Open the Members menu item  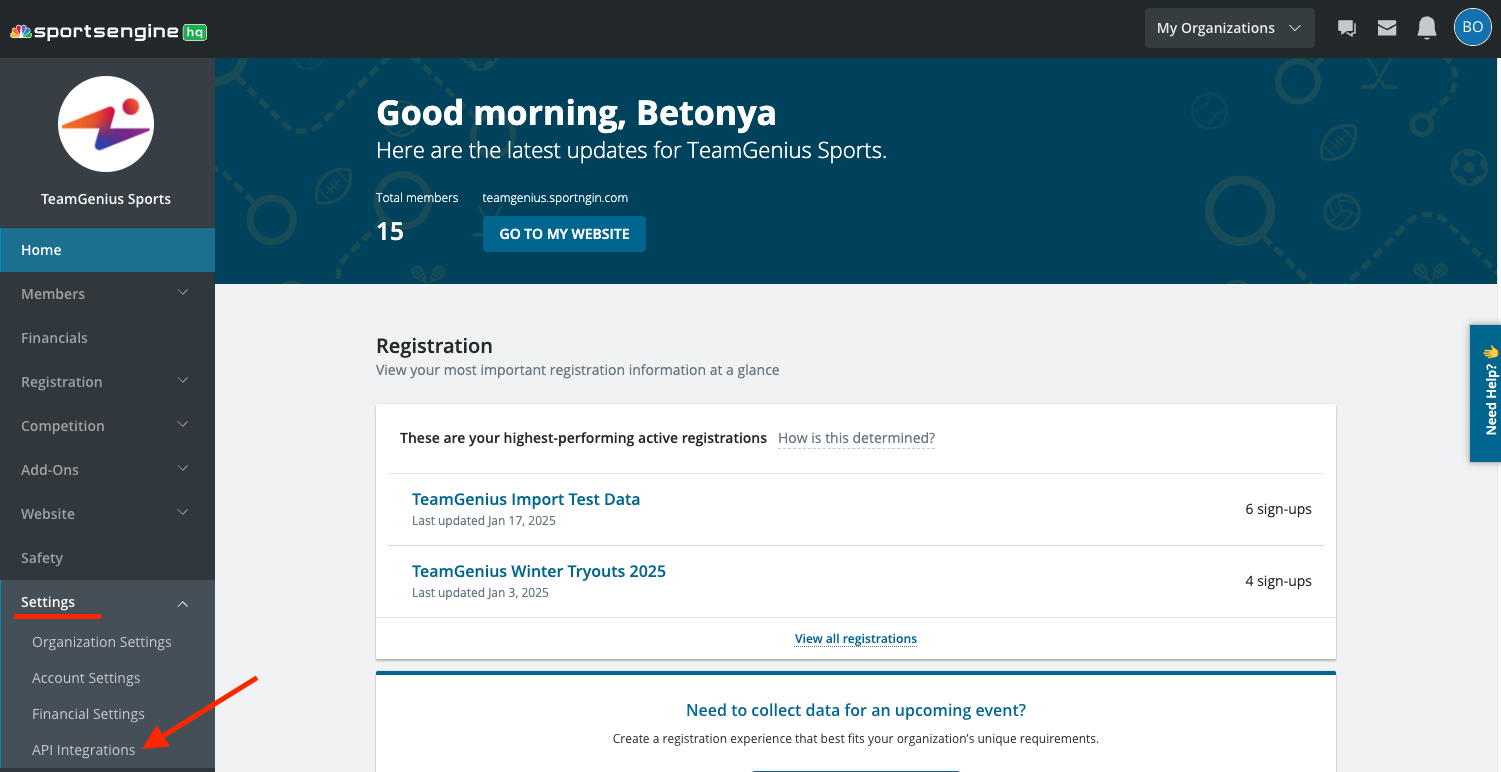(107, 294)
